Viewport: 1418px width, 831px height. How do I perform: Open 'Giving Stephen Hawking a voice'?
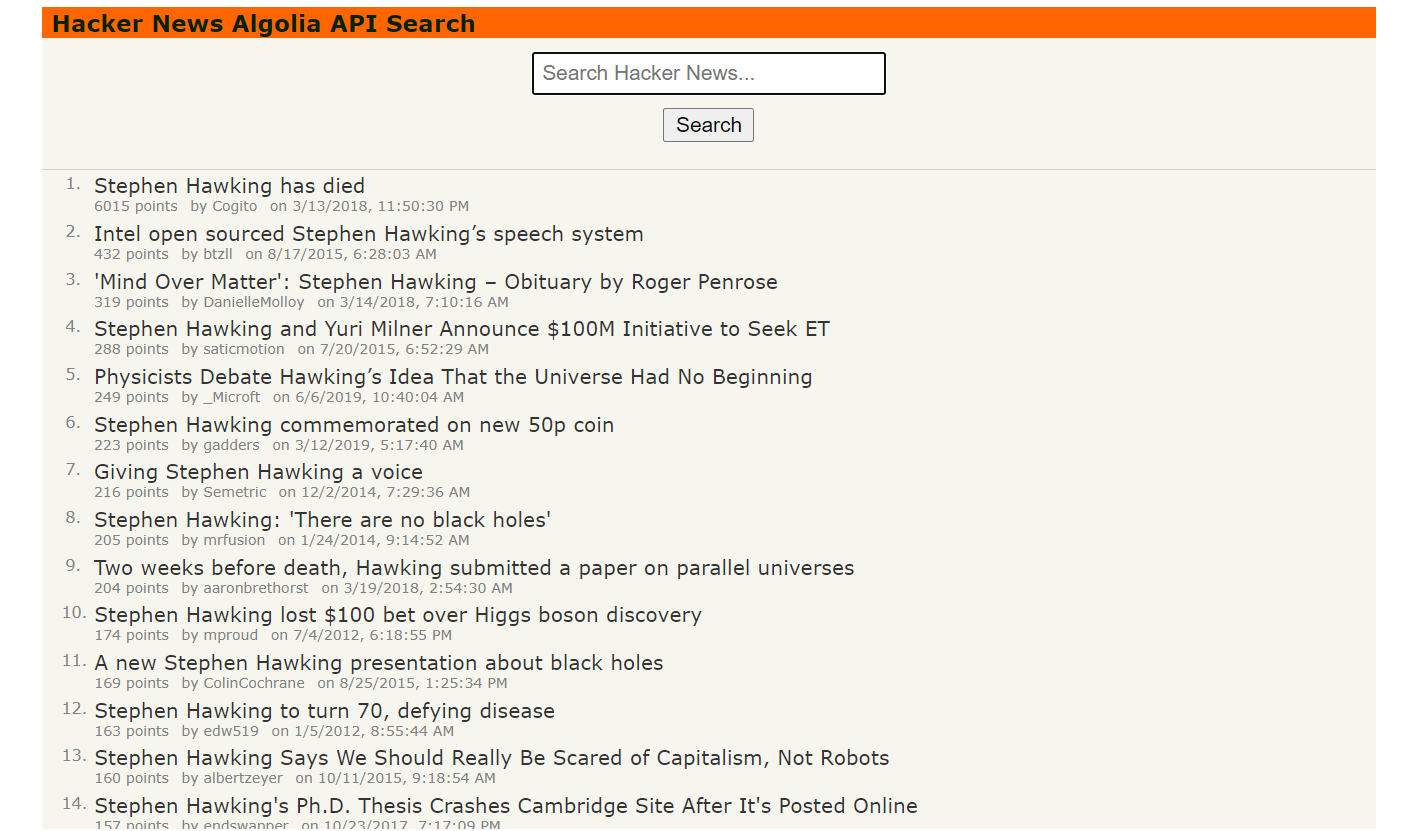pos(258,472)
